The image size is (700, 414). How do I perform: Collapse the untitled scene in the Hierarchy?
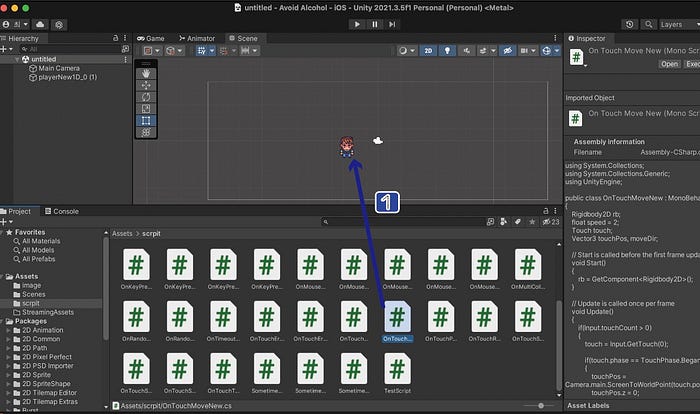point(17,59)
